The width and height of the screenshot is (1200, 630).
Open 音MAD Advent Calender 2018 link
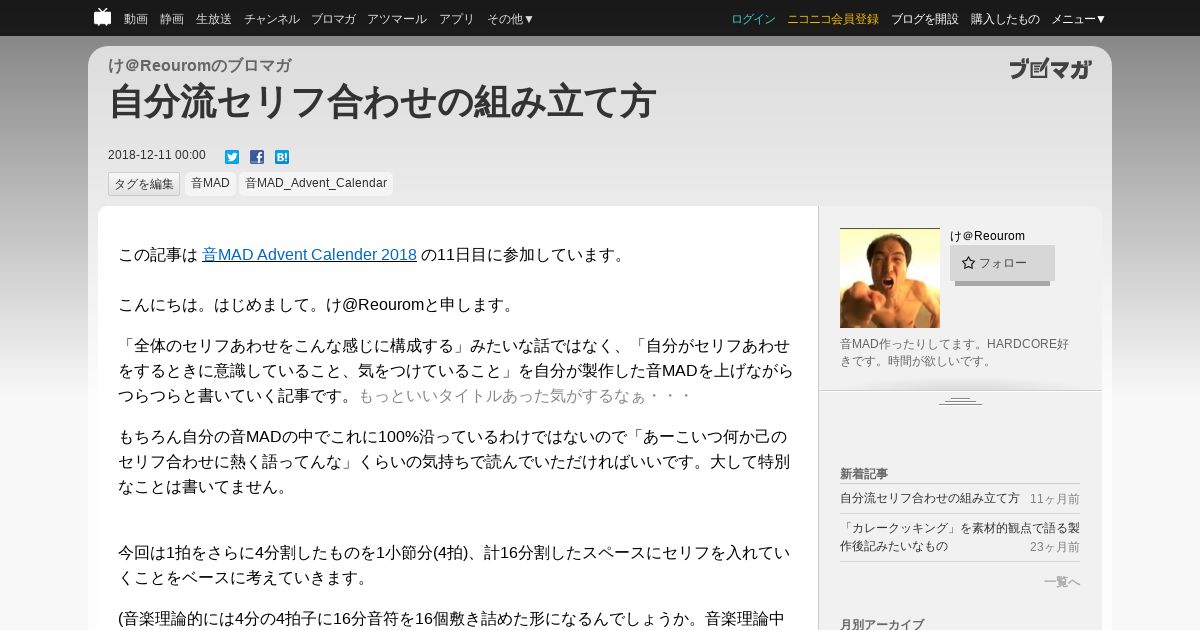pos(309,255)
